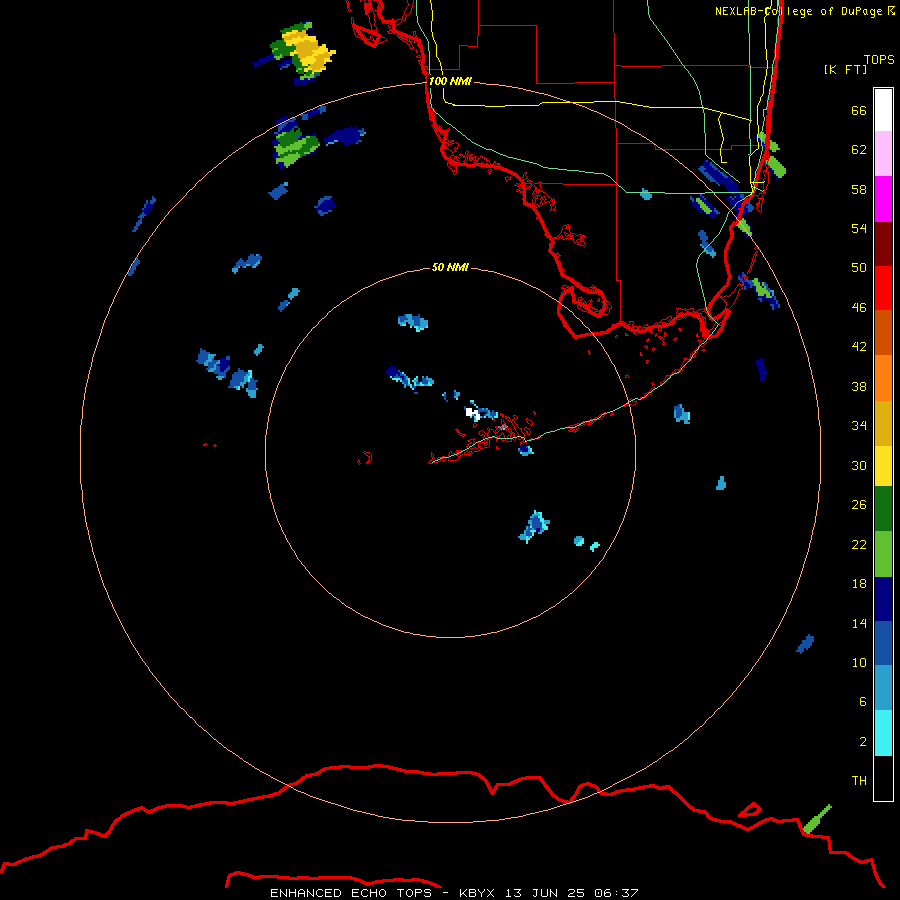Select the dark red (maroon) legend band
The width and height of the screenshot is (900, 900).
(x=883, y=244)
